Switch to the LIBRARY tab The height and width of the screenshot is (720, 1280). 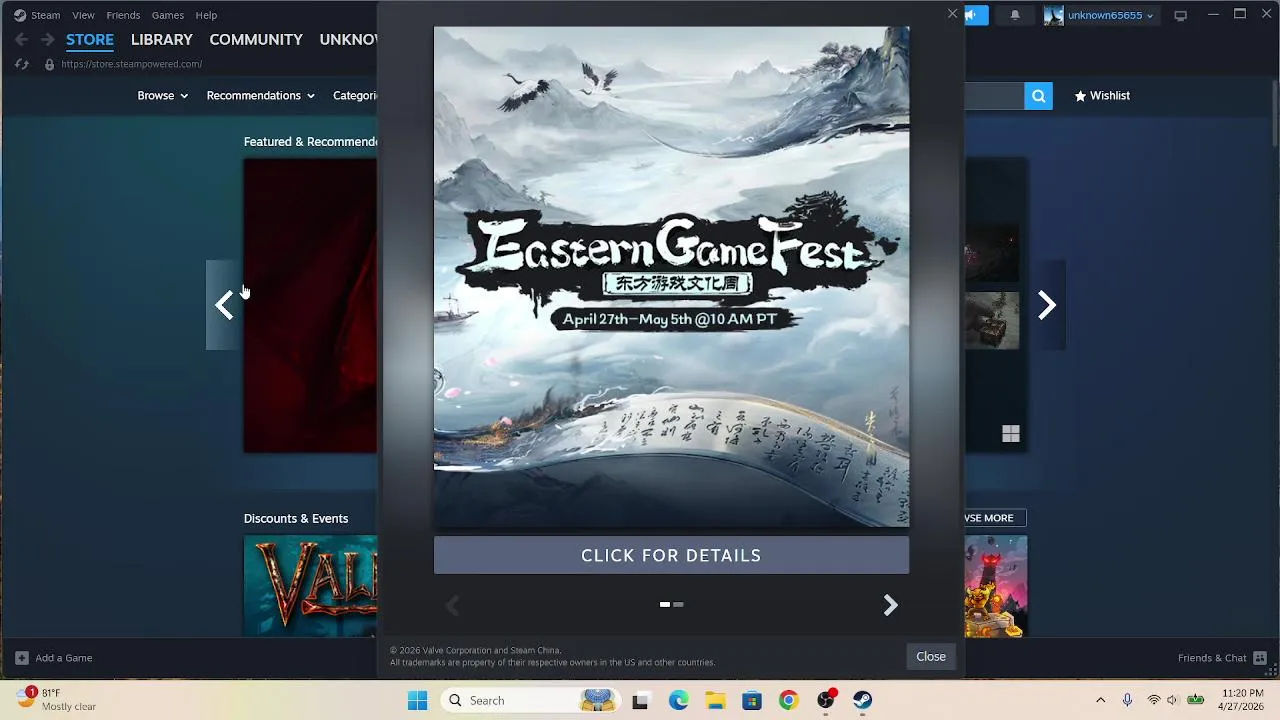[x=161, y=40]
